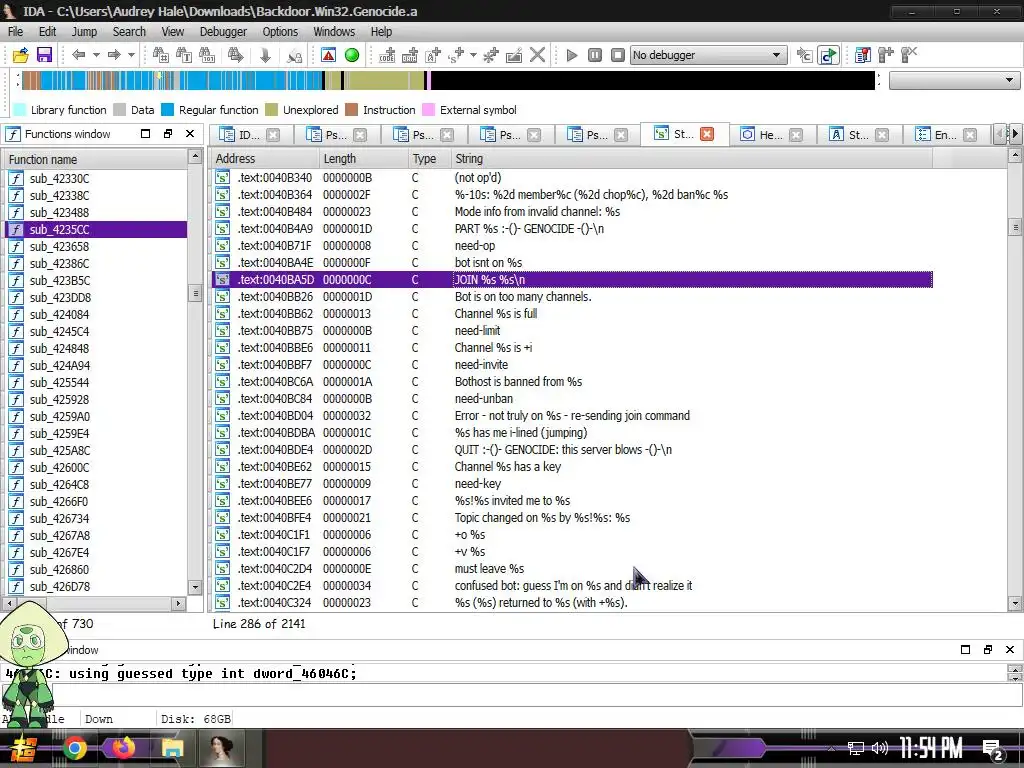Stop the debugger process

point(618,56)
